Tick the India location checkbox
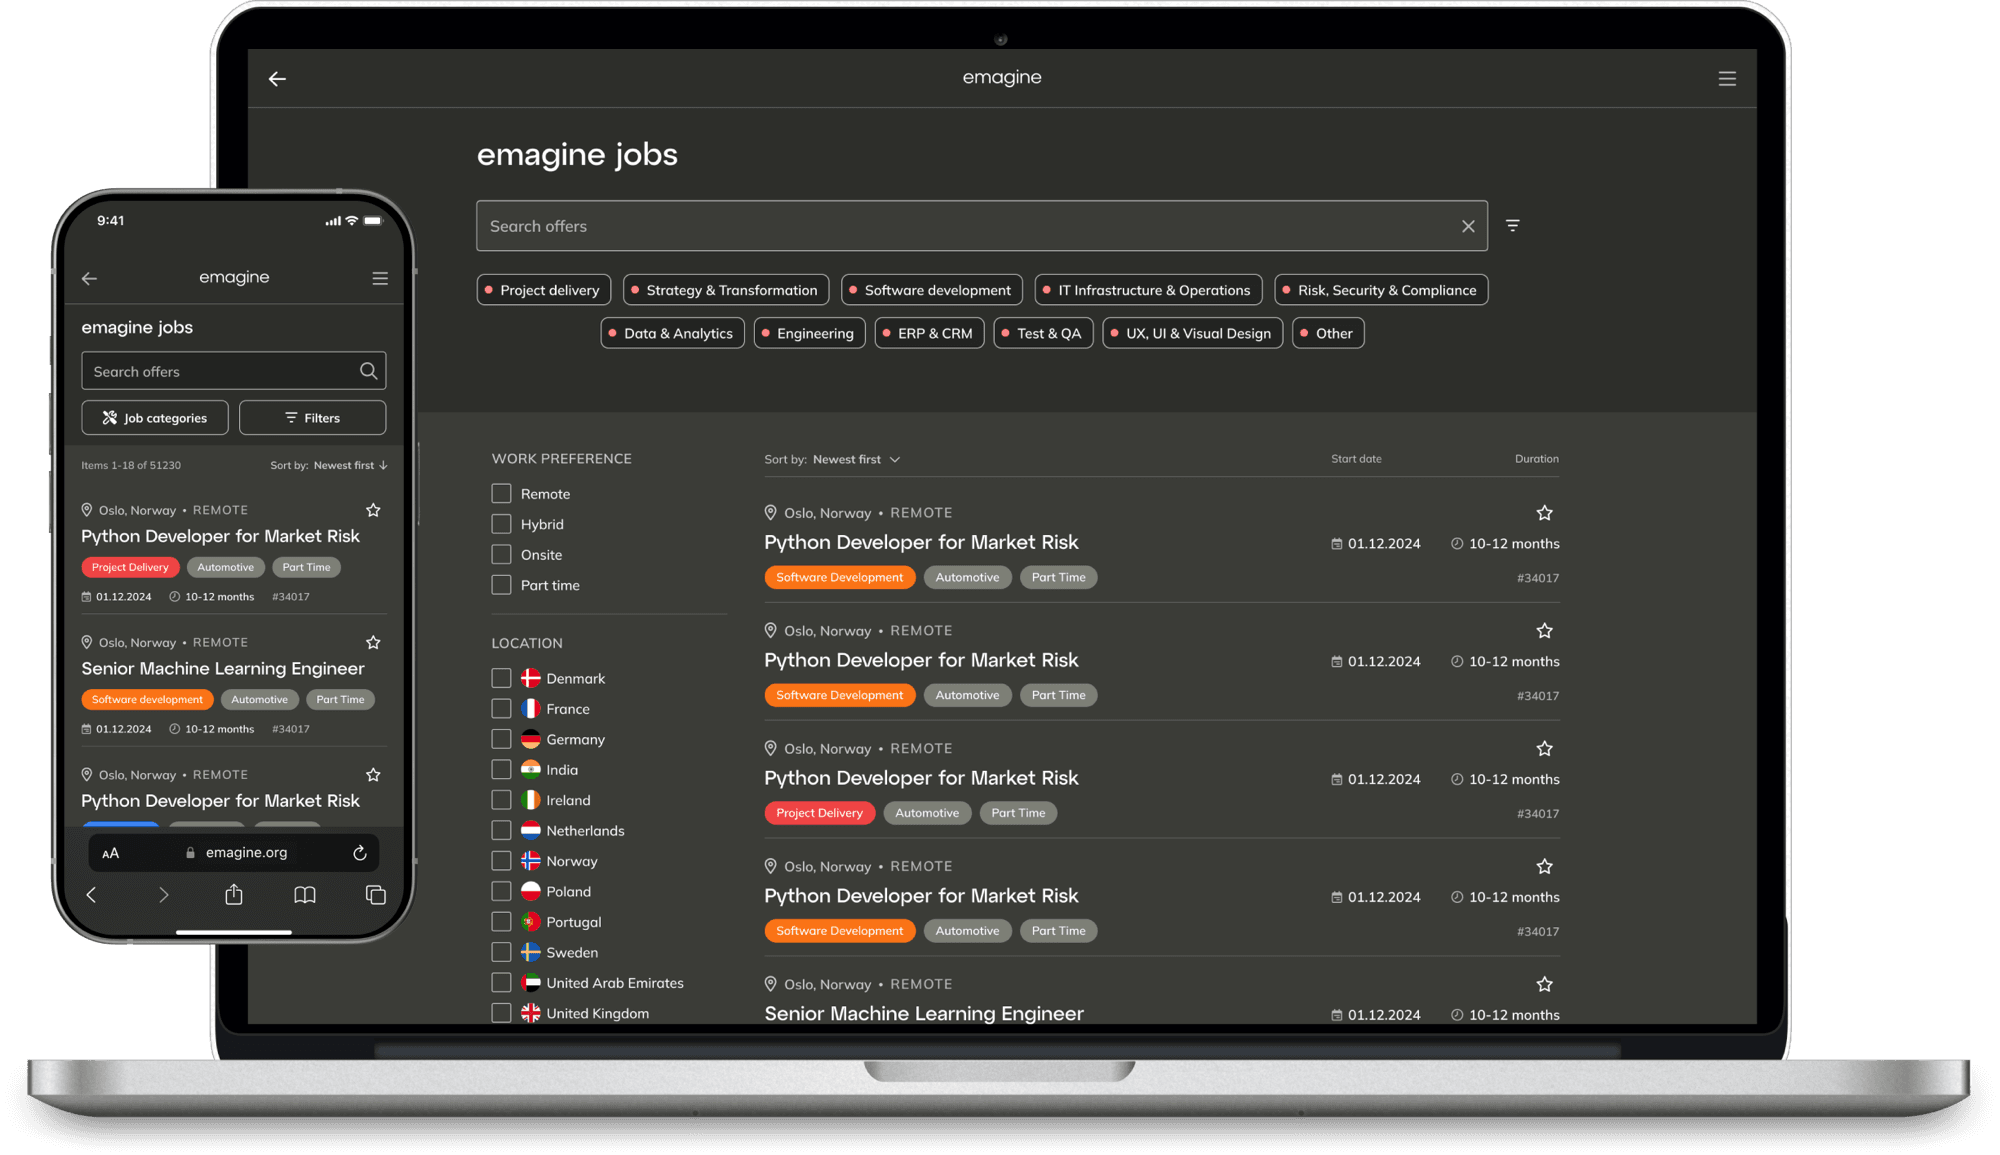This screenshot has width=2000, height=1155. coord(501,770)
